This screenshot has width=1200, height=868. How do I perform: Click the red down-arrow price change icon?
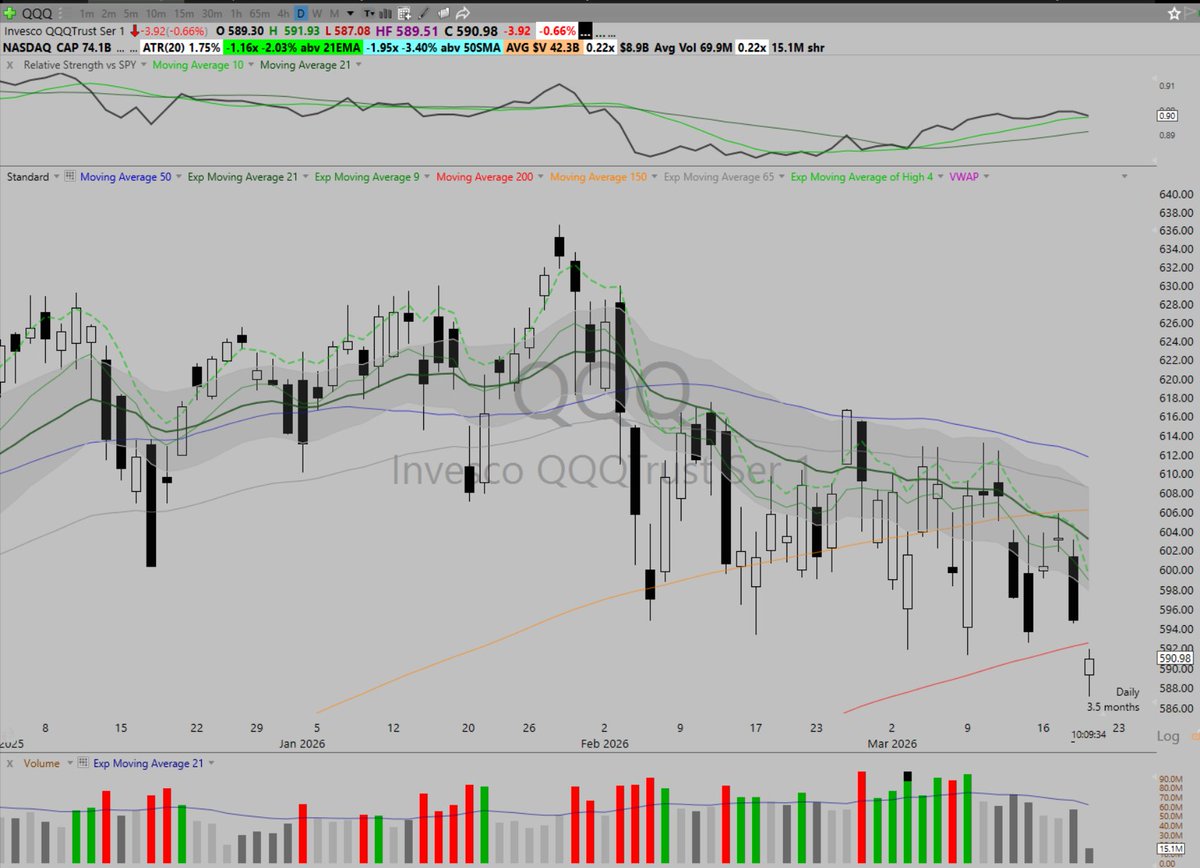[134, 31]
